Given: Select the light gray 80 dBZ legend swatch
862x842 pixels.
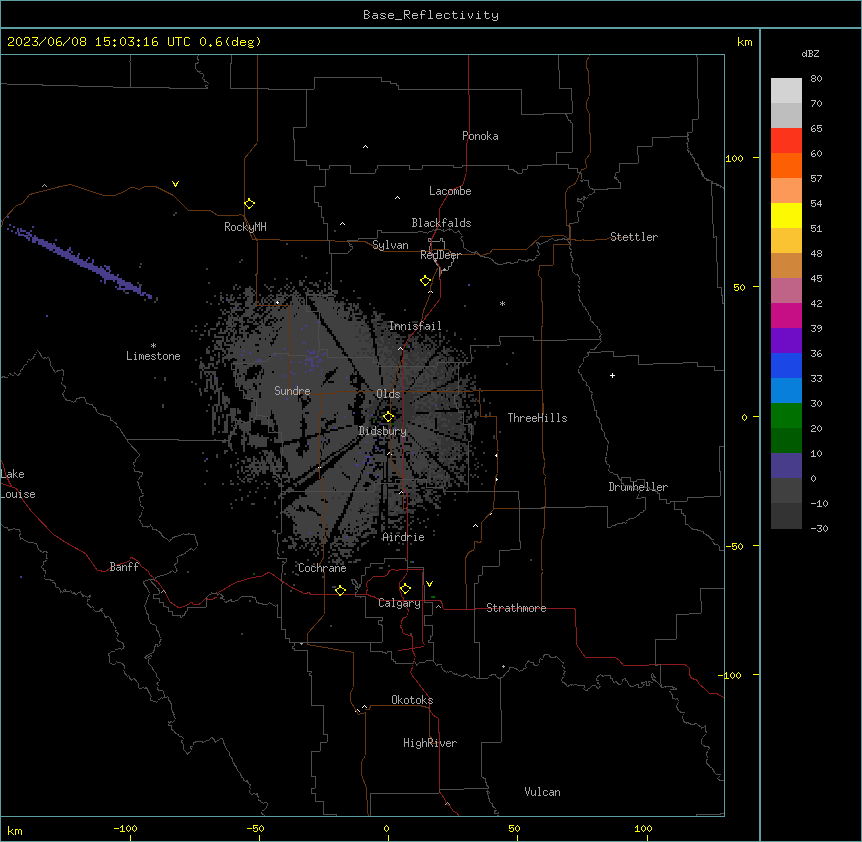Looking at the screenshot, I should pos(786,91).
